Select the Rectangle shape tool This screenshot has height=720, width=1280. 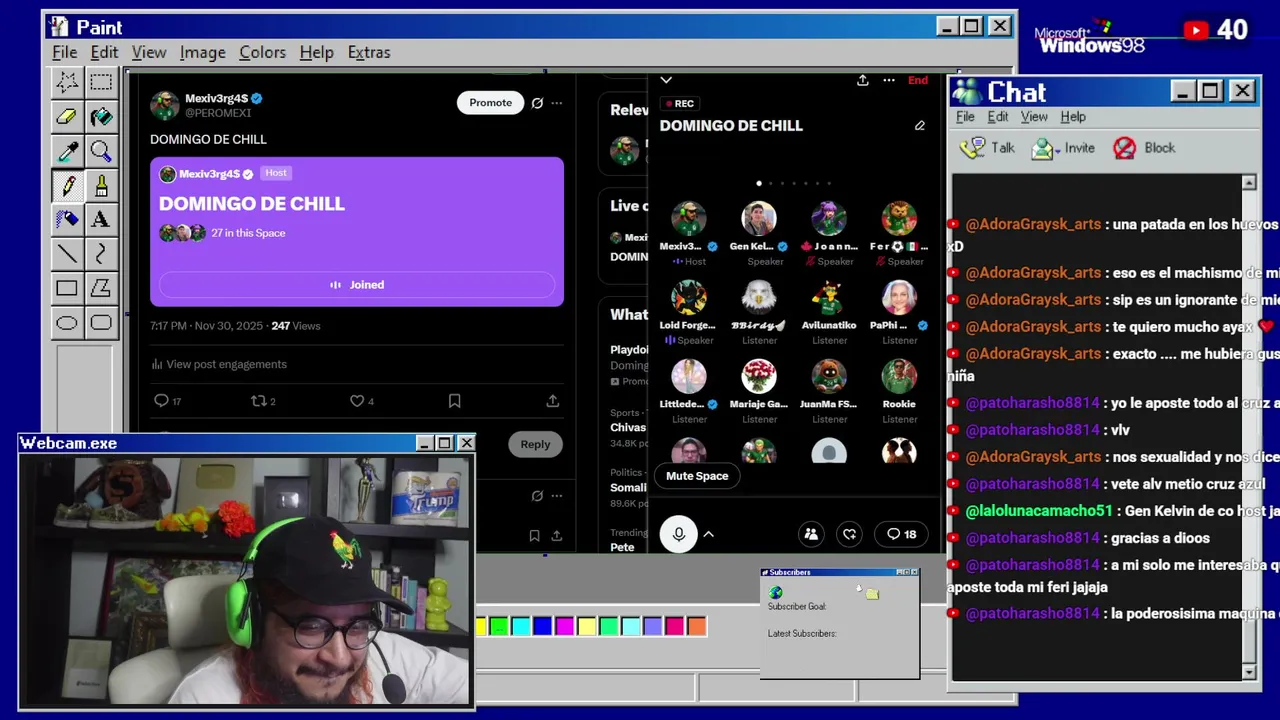pyautogui.click(x=67, y=289)
